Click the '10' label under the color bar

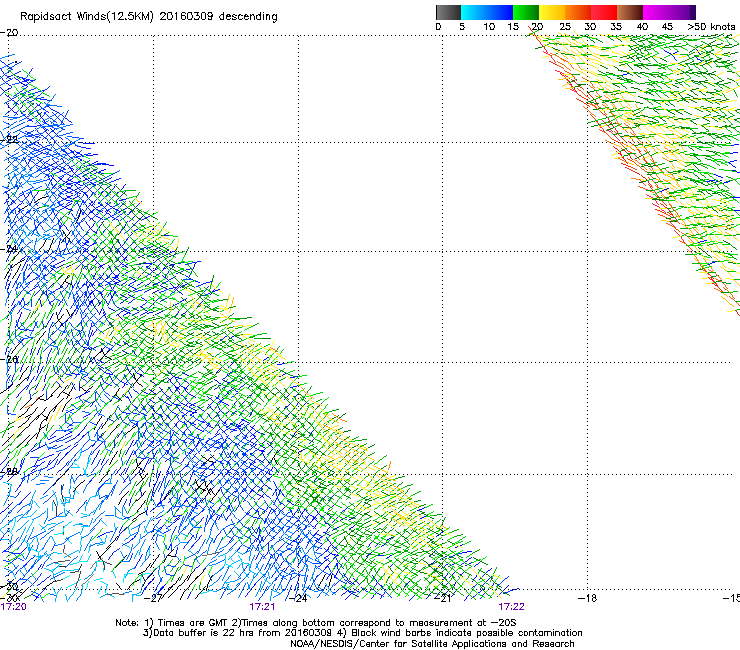[489, 27]
